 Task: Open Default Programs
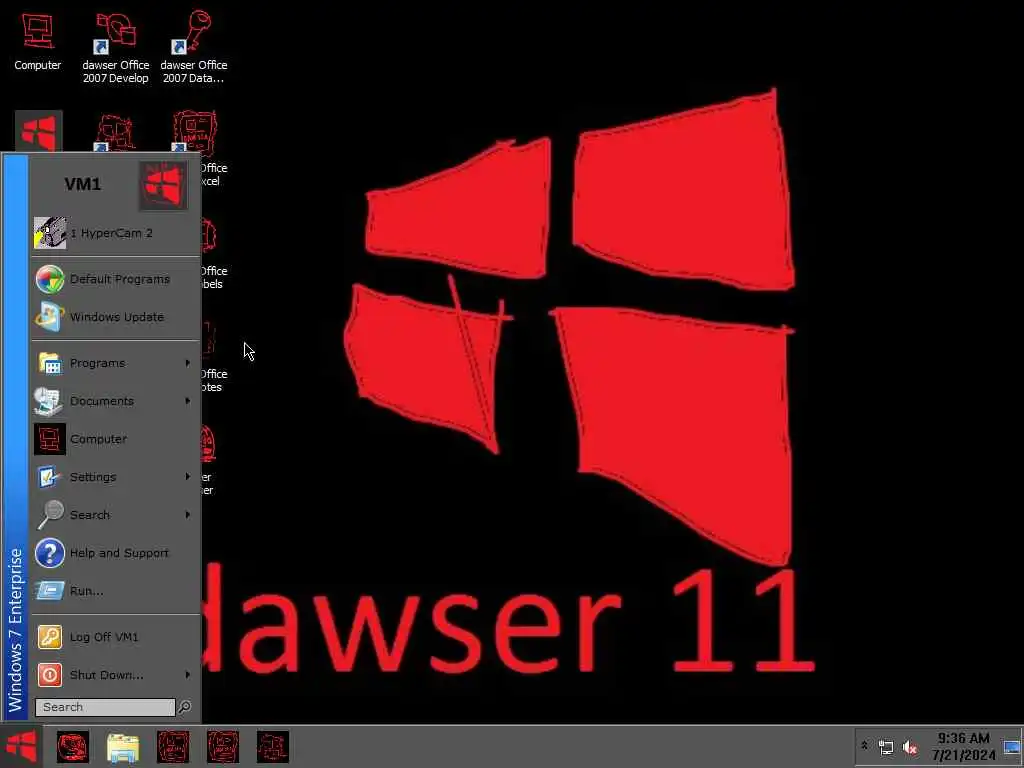[115, 279]
